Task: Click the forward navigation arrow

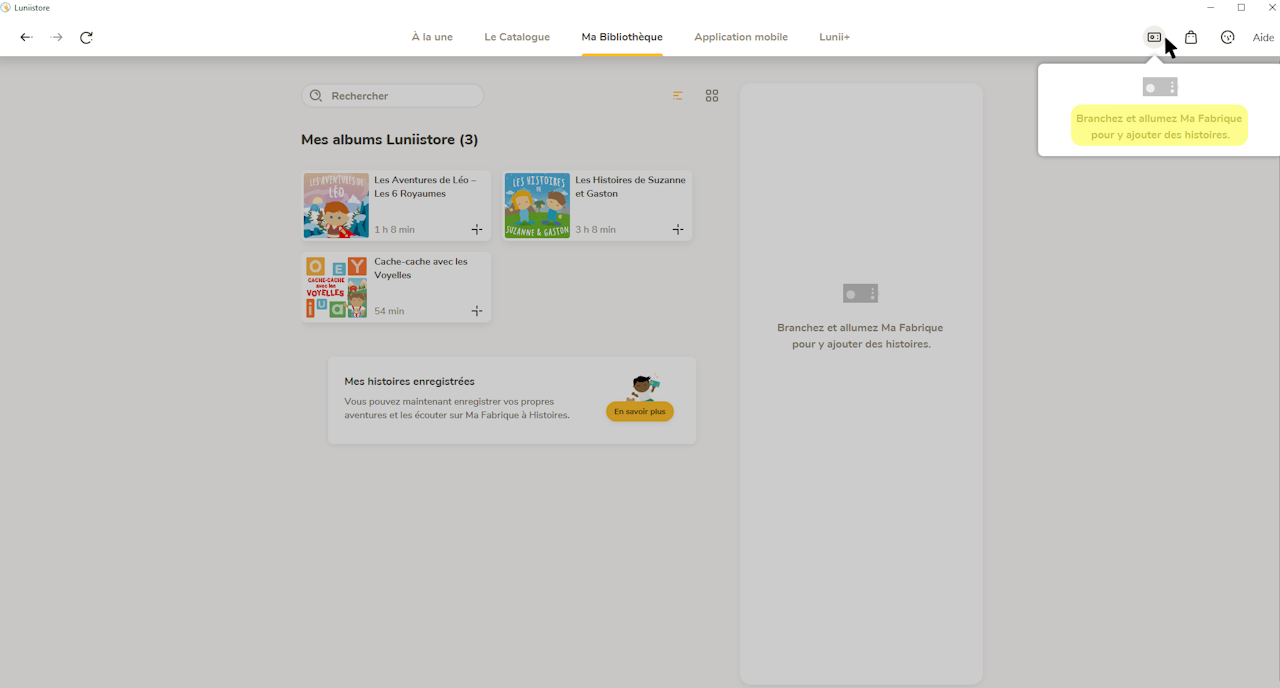Action: pos(57,37)
